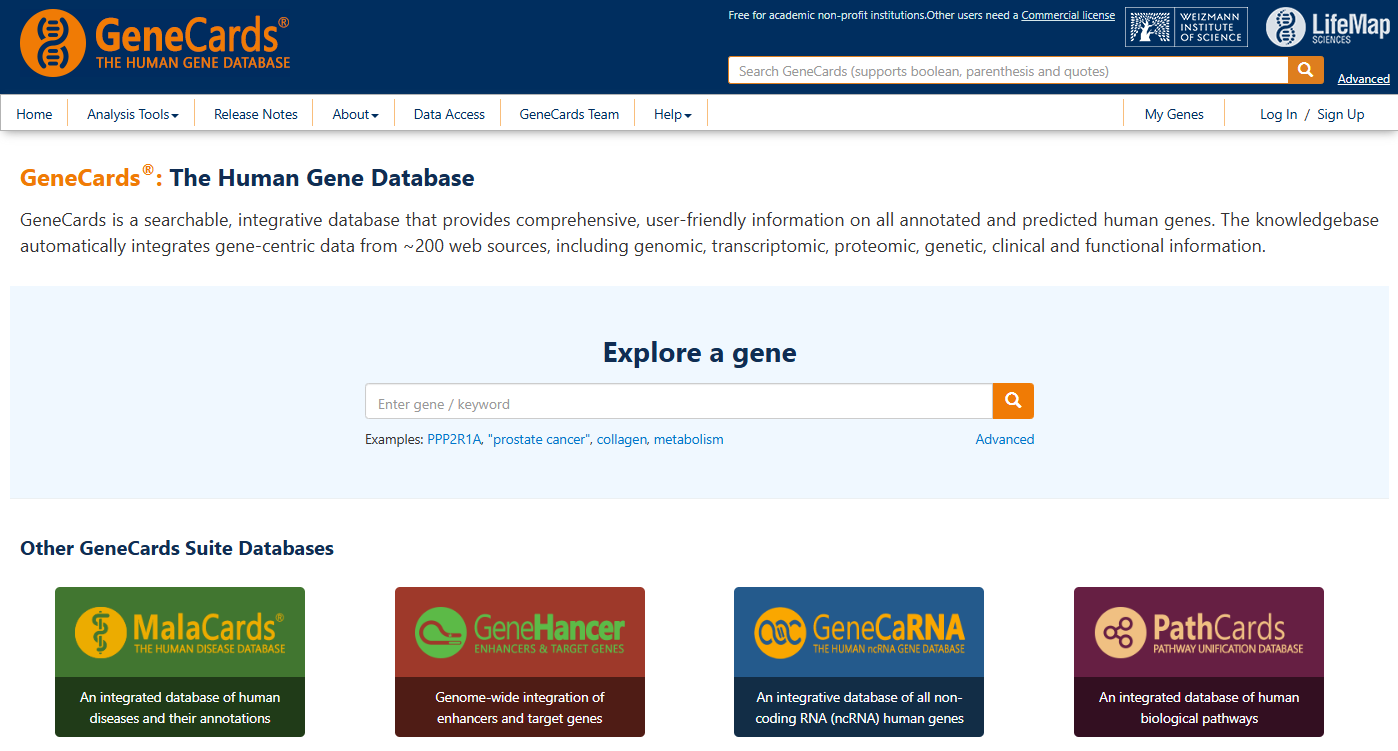
Task: Click the Log In link
Action: click(1278, 114)
